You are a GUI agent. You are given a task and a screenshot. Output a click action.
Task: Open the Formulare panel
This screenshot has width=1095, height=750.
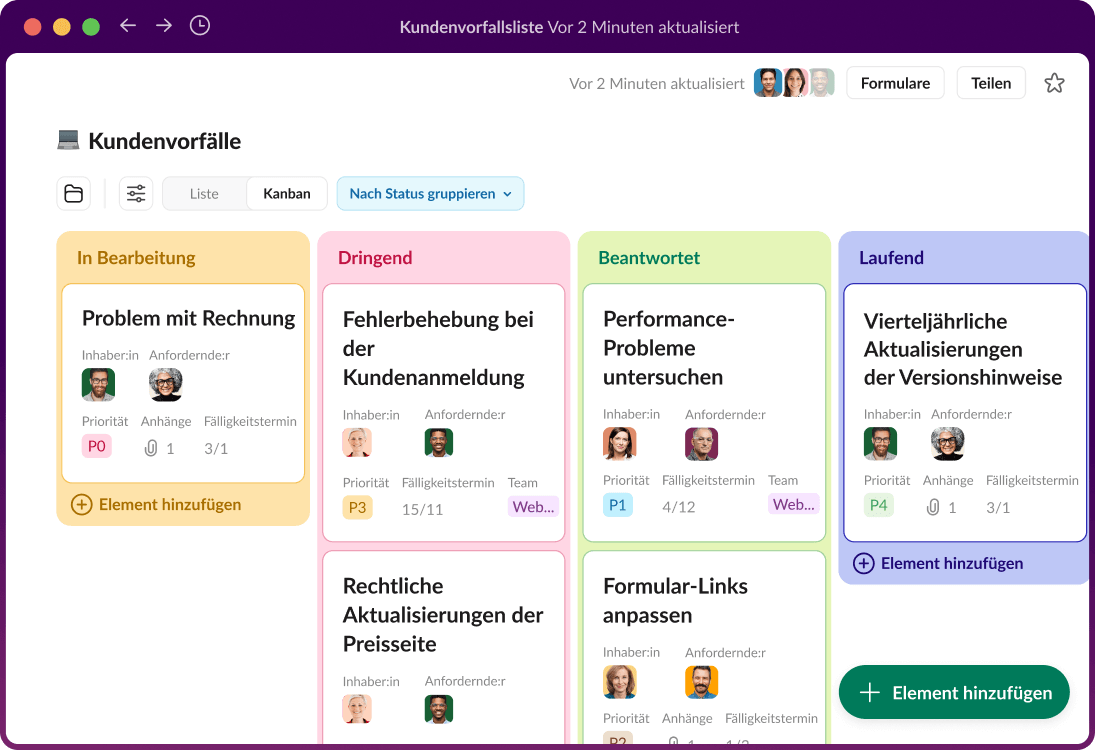(895, 83)
